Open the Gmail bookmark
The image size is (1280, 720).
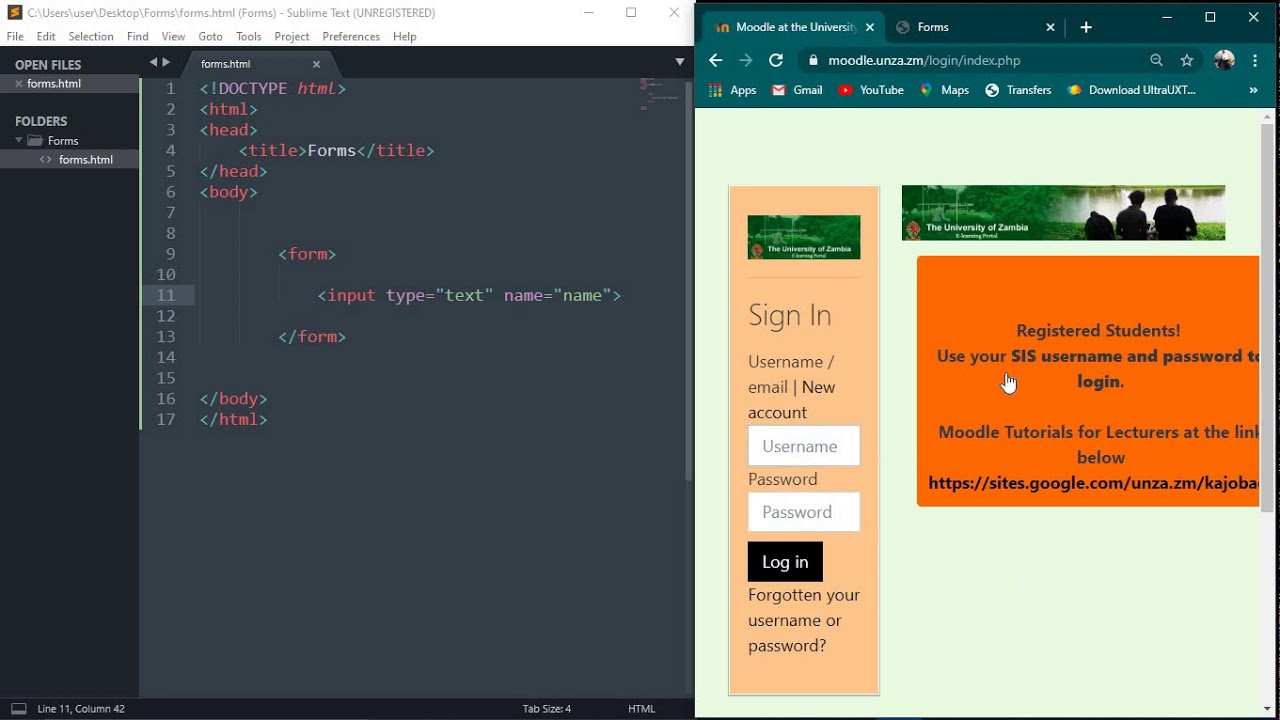pyautogui.click(x=797, y=90)
